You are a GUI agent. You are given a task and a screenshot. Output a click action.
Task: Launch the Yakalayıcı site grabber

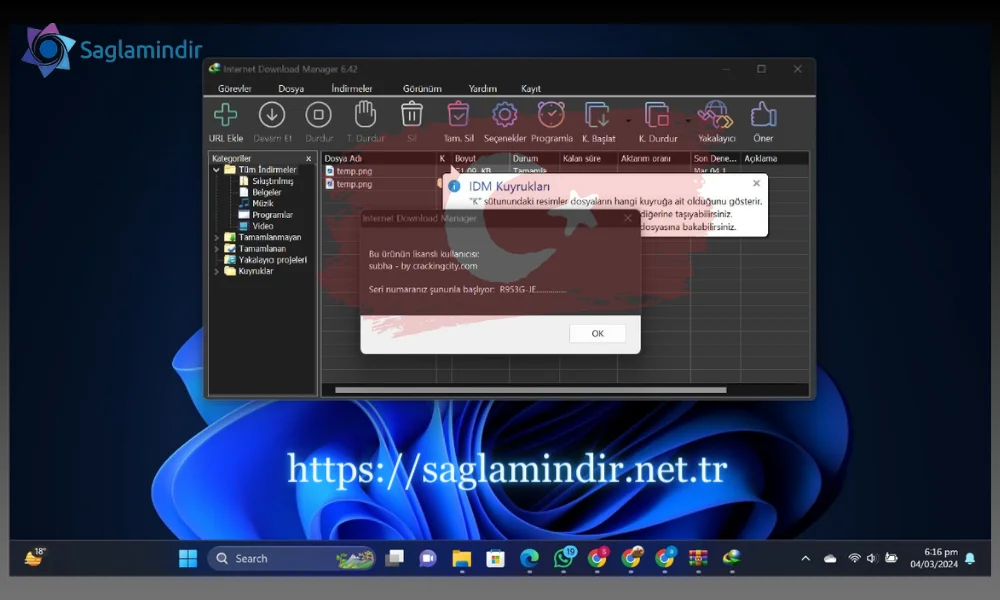[x=716, y=115]
